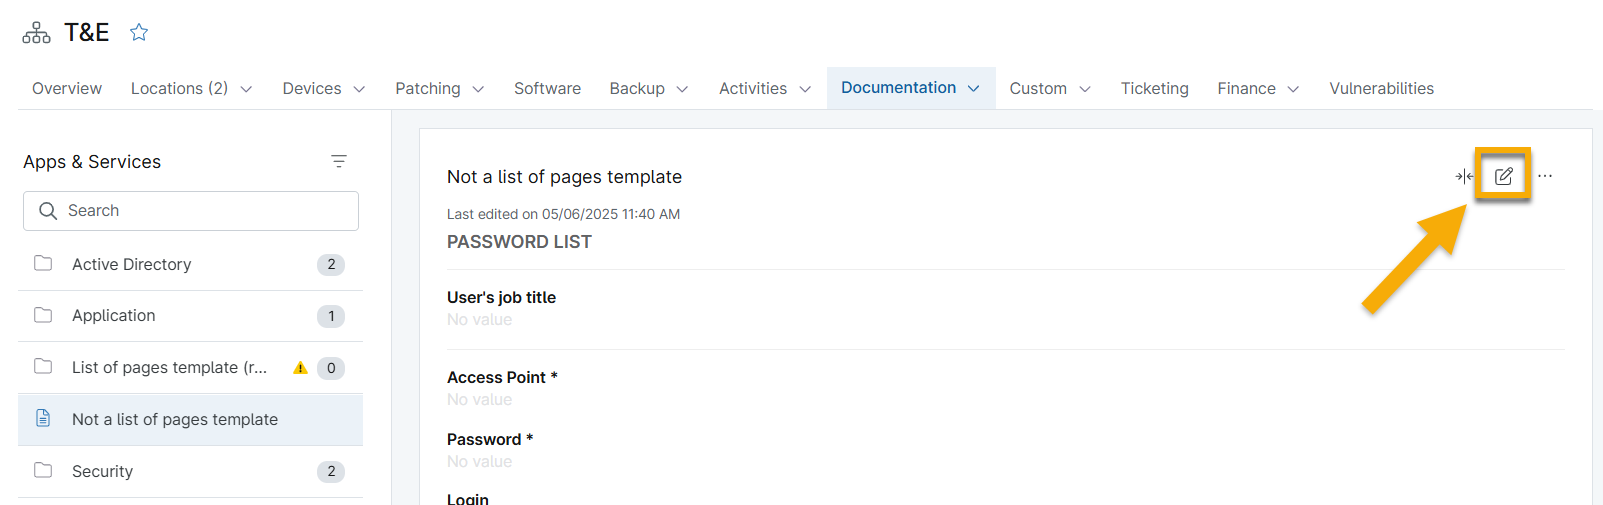Click the Active Directory folder icon
This screenshot has height=505, width=1603.
(43, 264)
